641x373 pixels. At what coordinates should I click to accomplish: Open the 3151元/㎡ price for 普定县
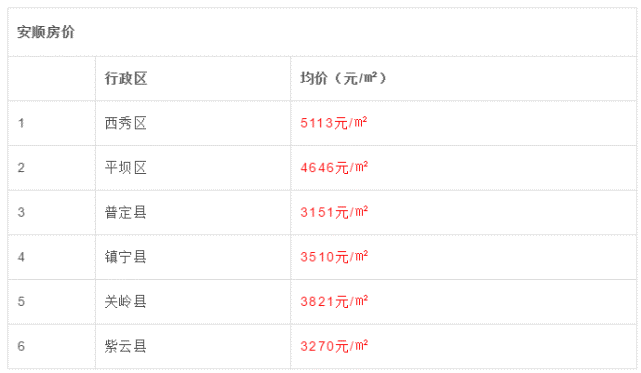coord(334,212)
